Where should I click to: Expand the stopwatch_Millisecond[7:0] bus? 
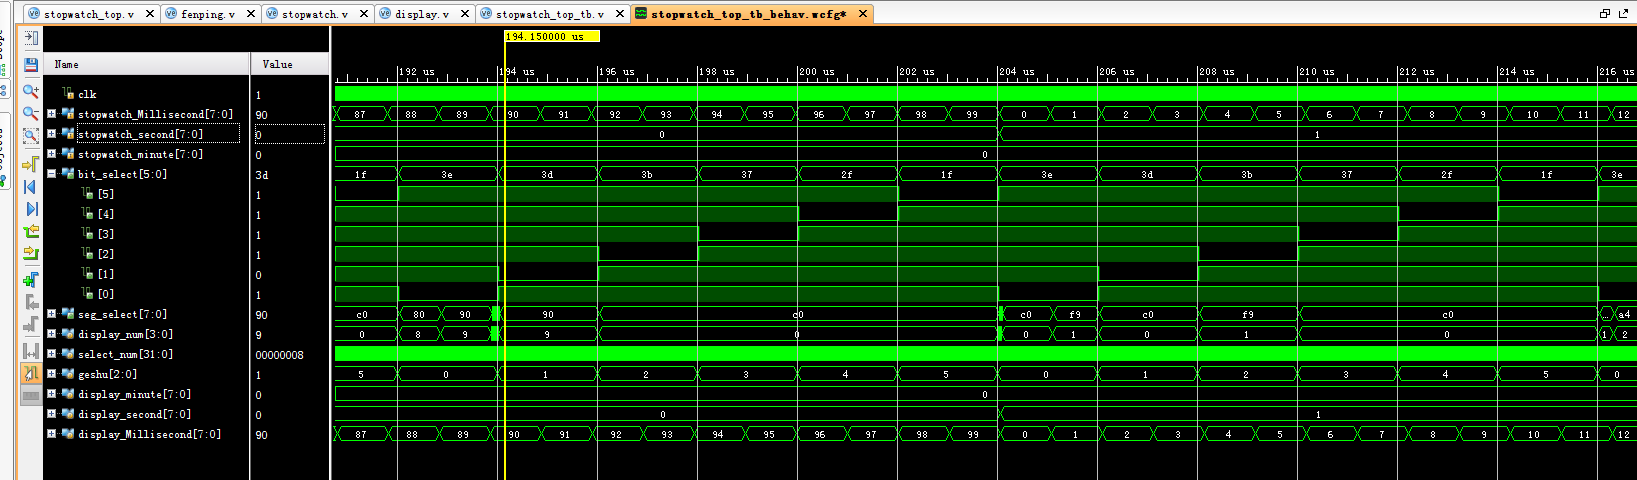click(x=51, y=114)
